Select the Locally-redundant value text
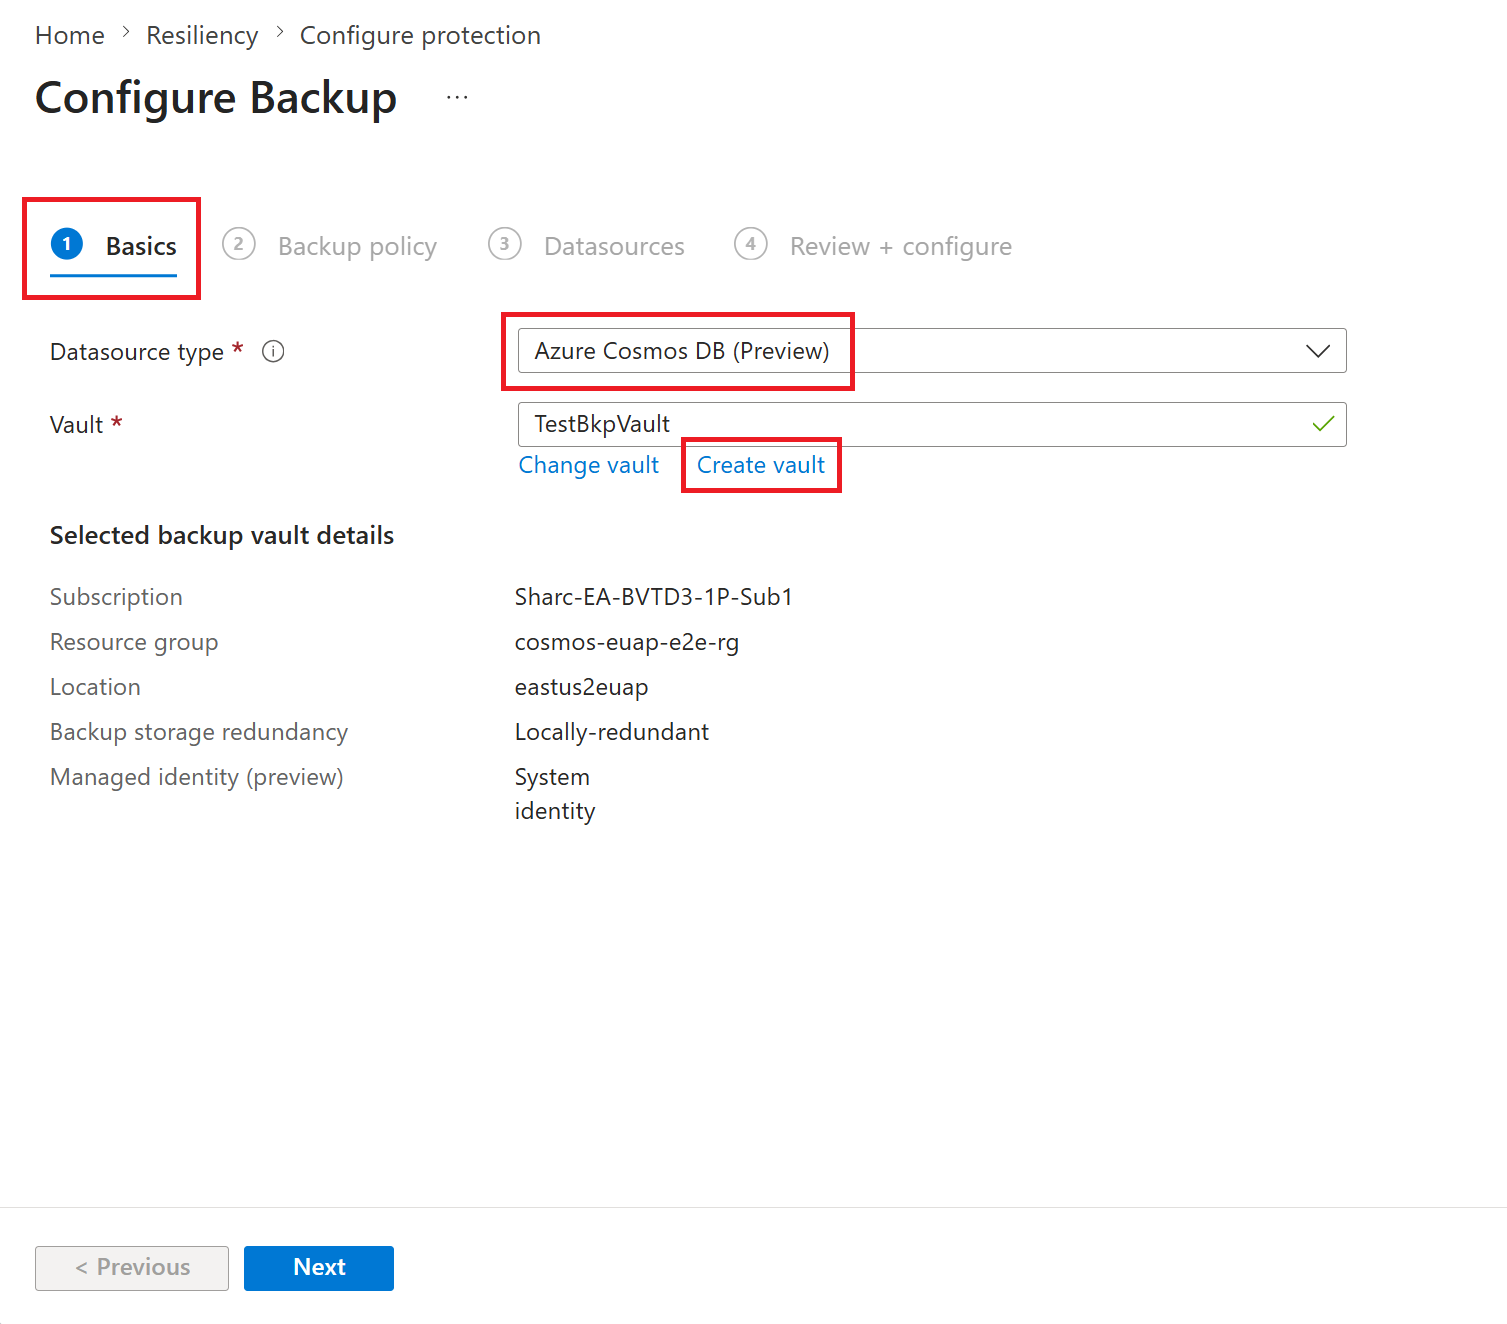This screenshot has width=1507, height=1324. [612, 732]
